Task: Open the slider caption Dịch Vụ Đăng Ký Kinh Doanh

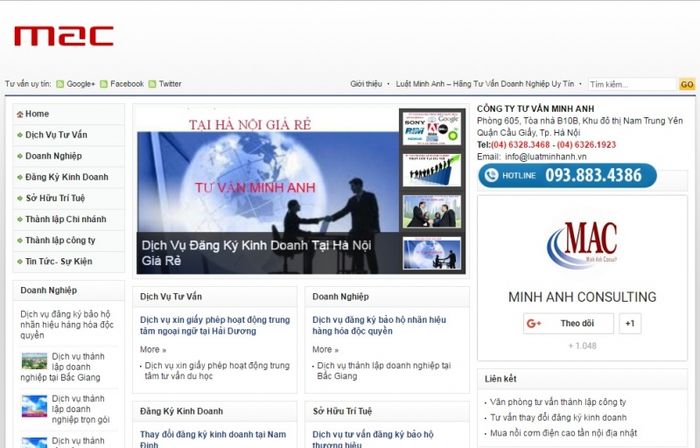Action: pyautogui.click(x=256, y=253)
